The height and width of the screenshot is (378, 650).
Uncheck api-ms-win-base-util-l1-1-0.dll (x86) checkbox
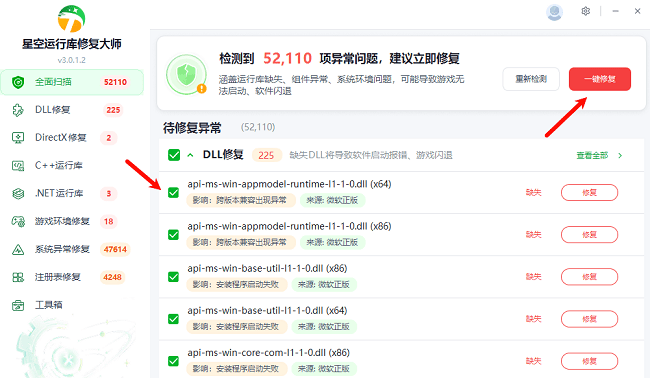coord(173,277)
